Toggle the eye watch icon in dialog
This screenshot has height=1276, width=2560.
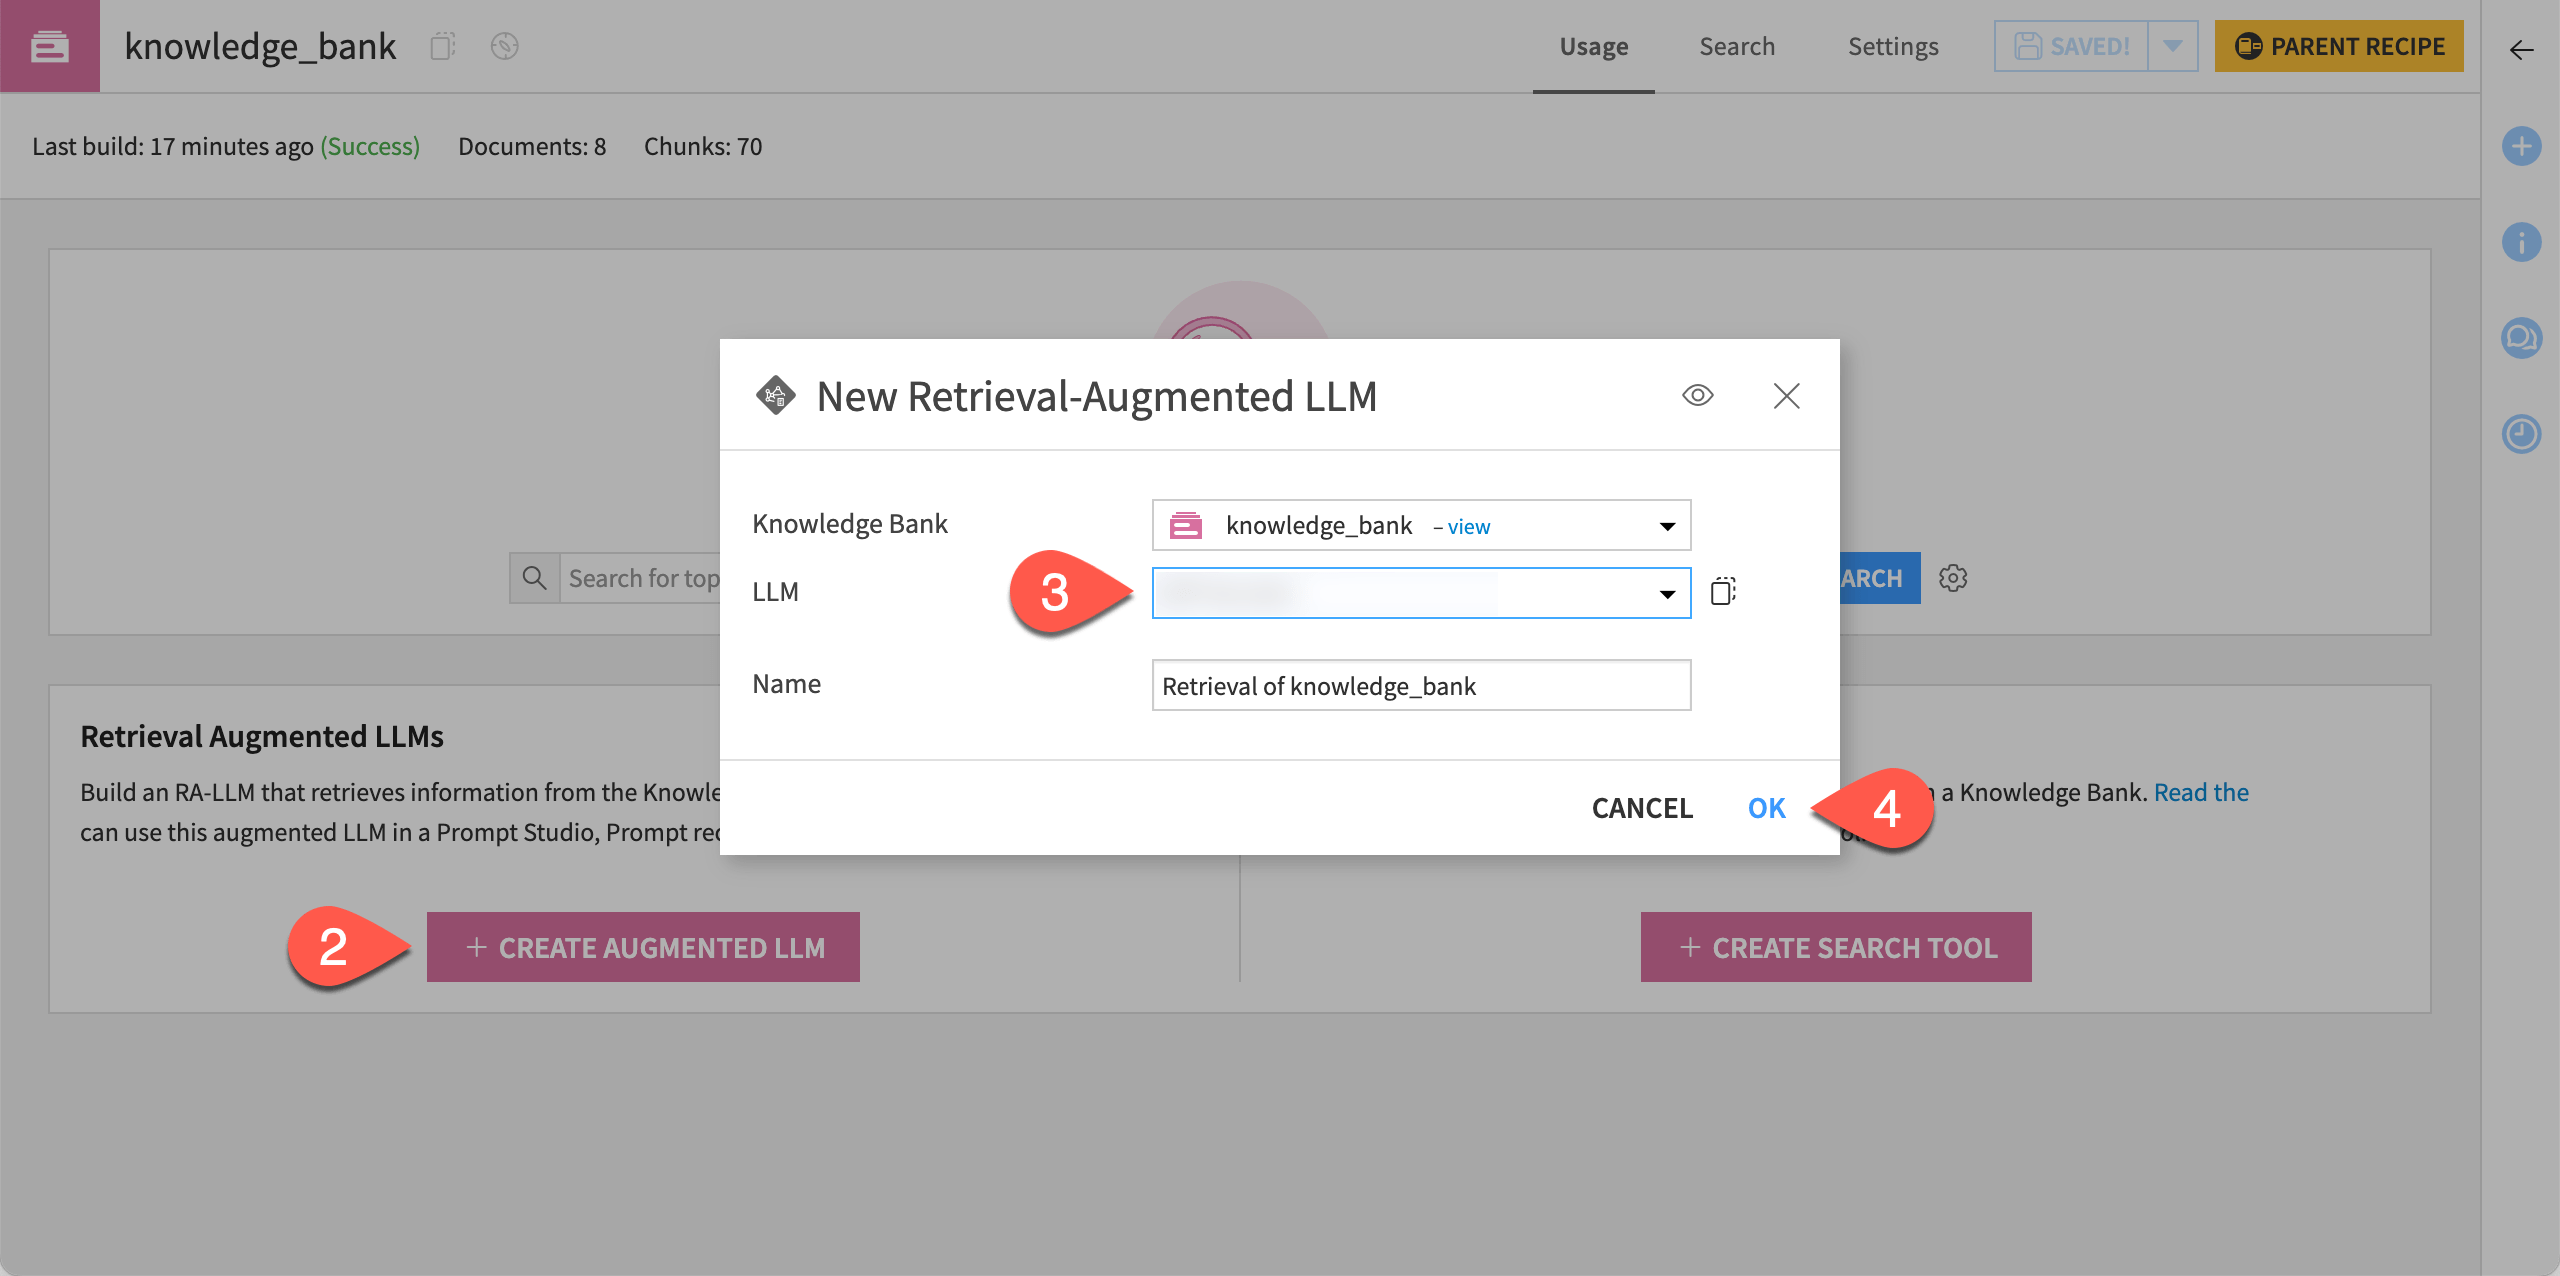[x=1697, y=396]
